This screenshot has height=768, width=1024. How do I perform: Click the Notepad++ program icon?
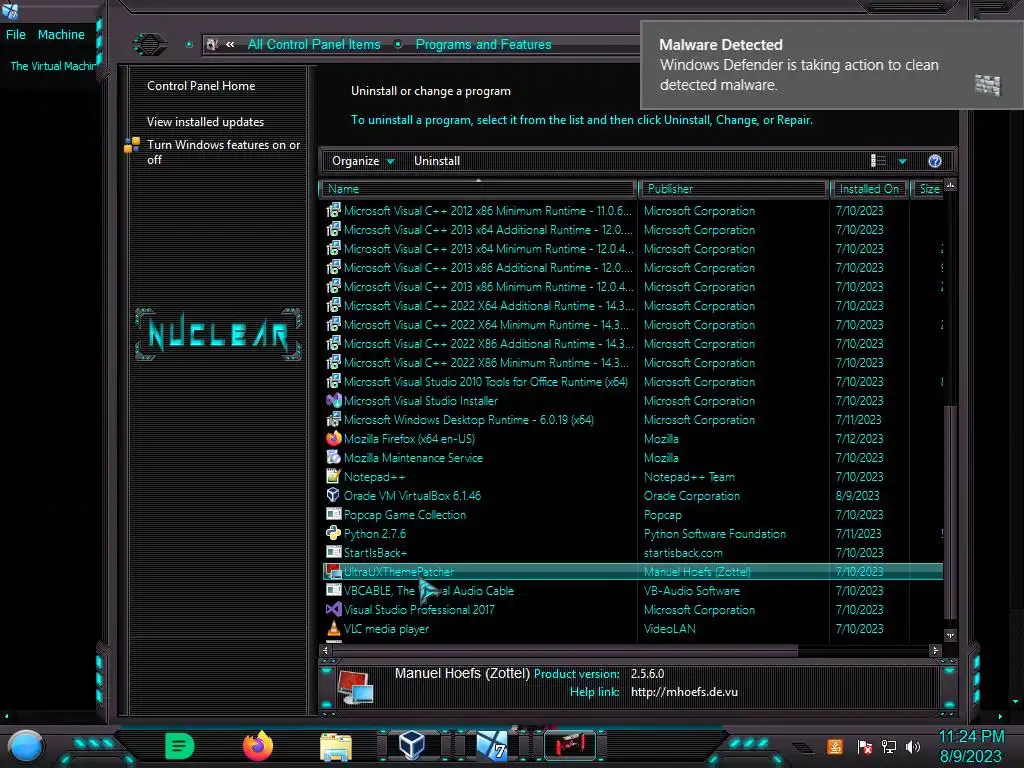(334, 476)
